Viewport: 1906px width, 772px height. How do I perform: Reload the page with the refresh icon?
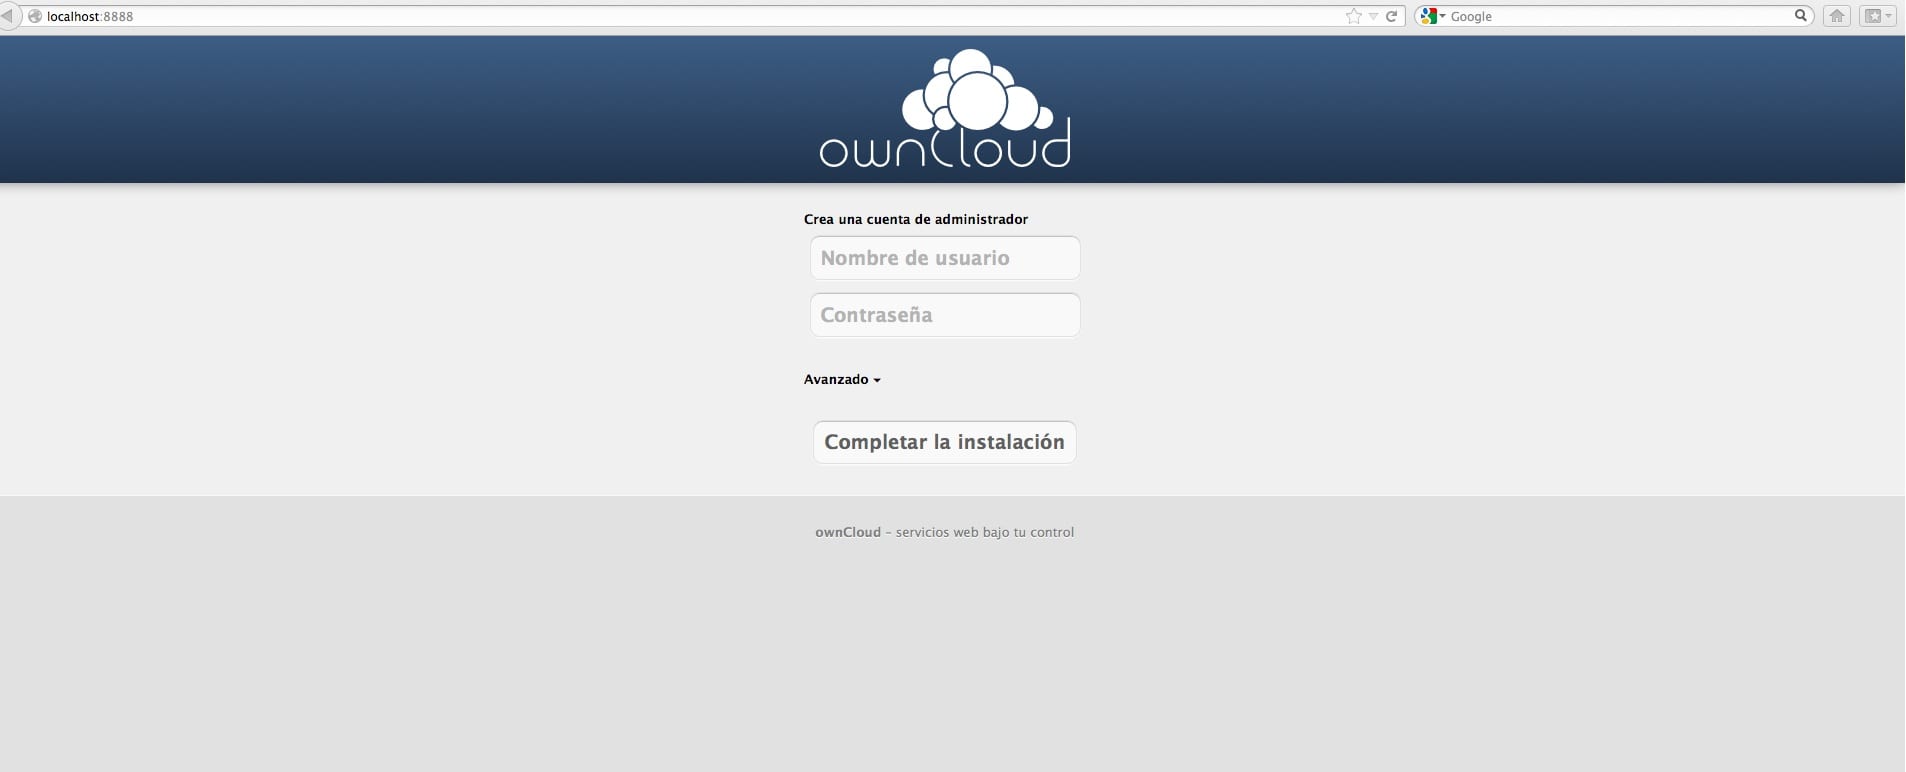(1391, 16)
